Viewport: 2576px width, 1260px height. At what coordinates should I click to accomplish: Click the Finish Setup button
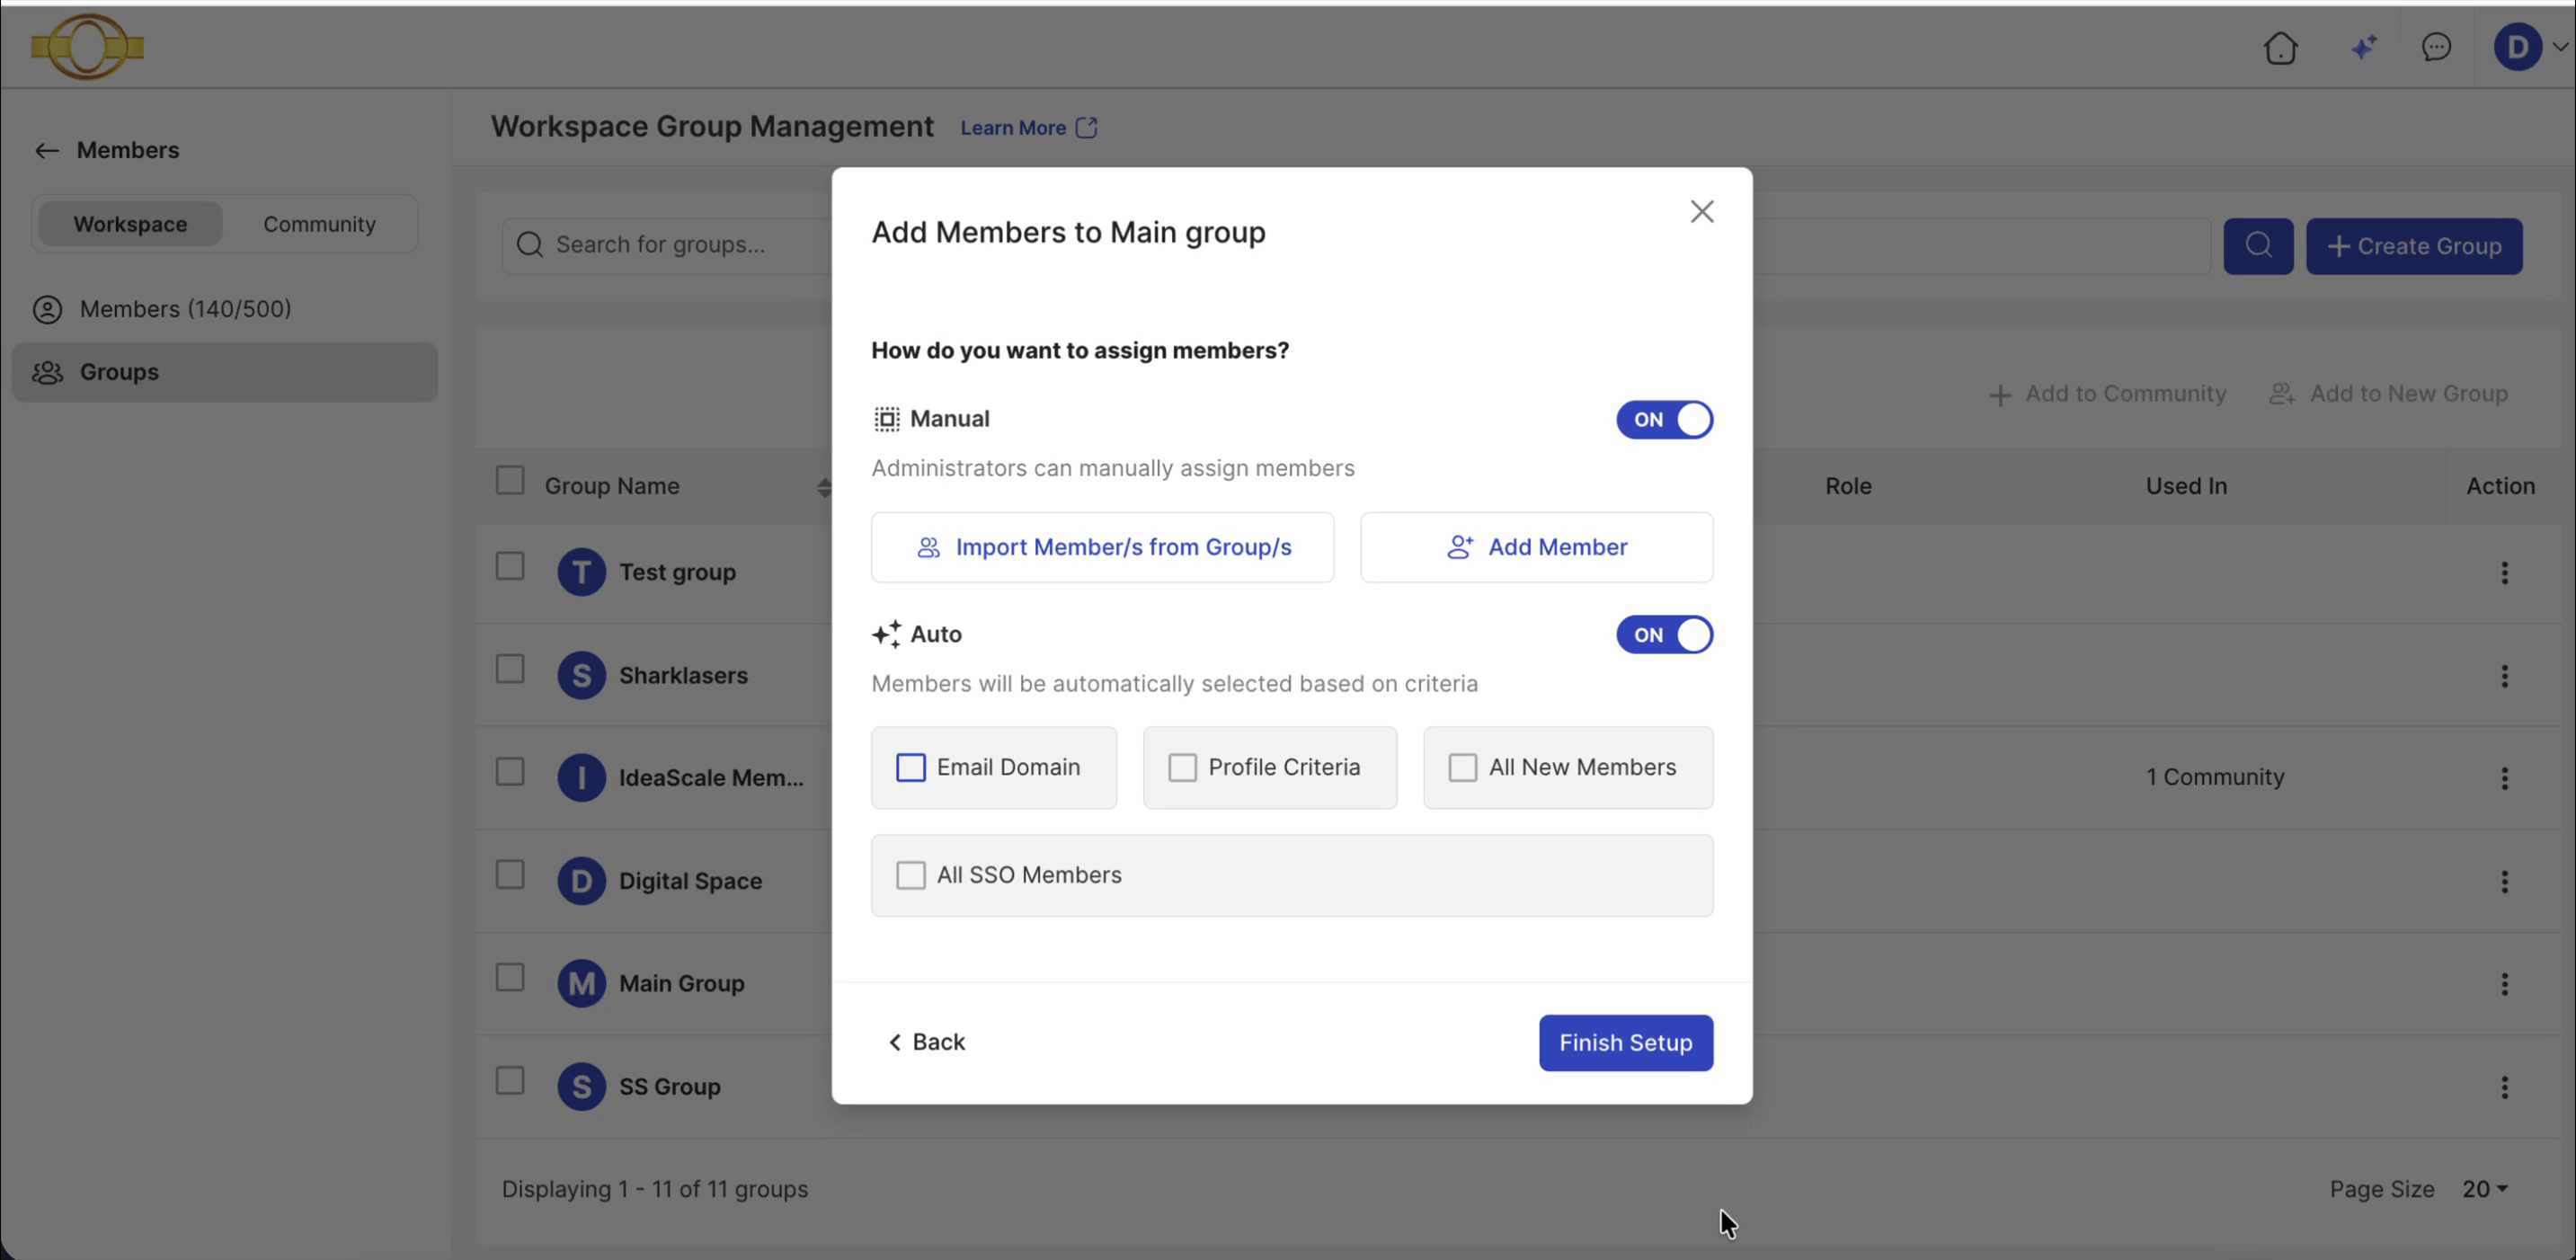coord(1625,1043)
